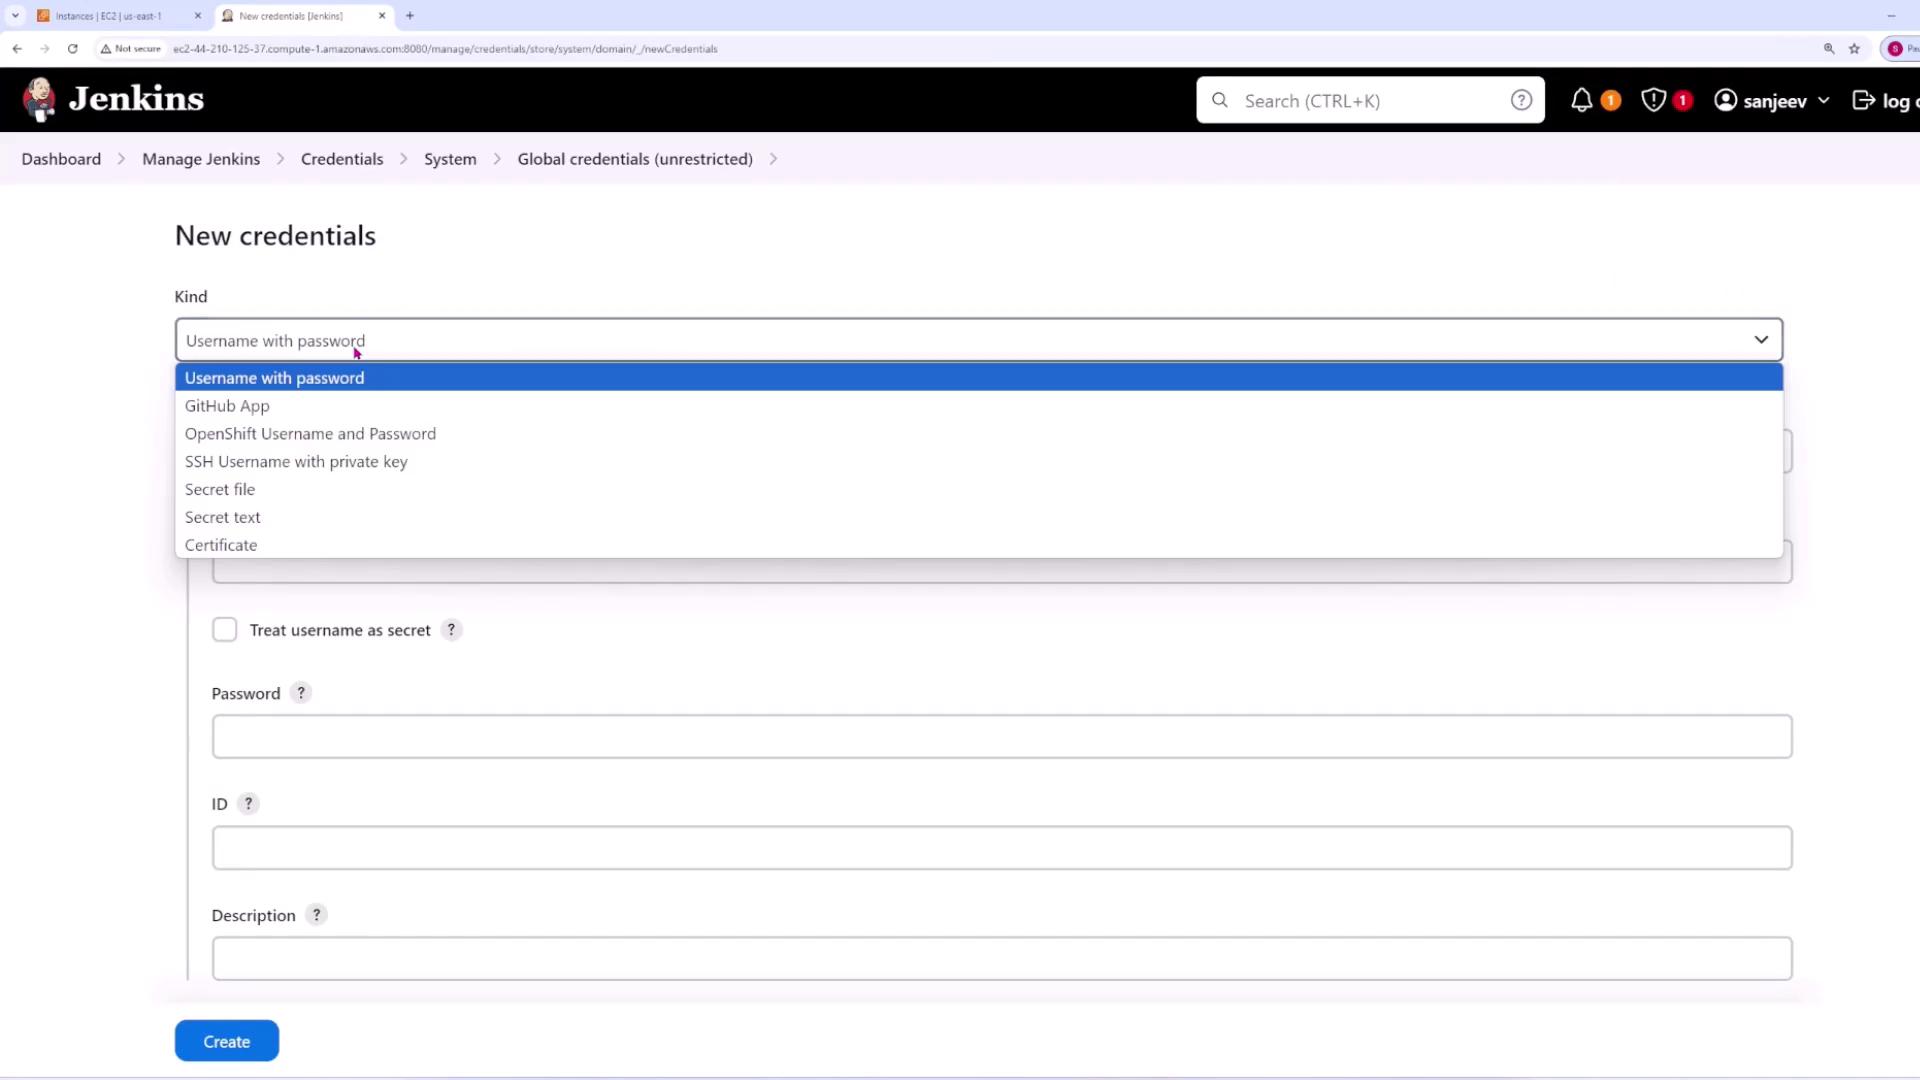Click into the Password input field
The height and width of the screenshot is (1080, 1920).
(x=1001, y=737)
